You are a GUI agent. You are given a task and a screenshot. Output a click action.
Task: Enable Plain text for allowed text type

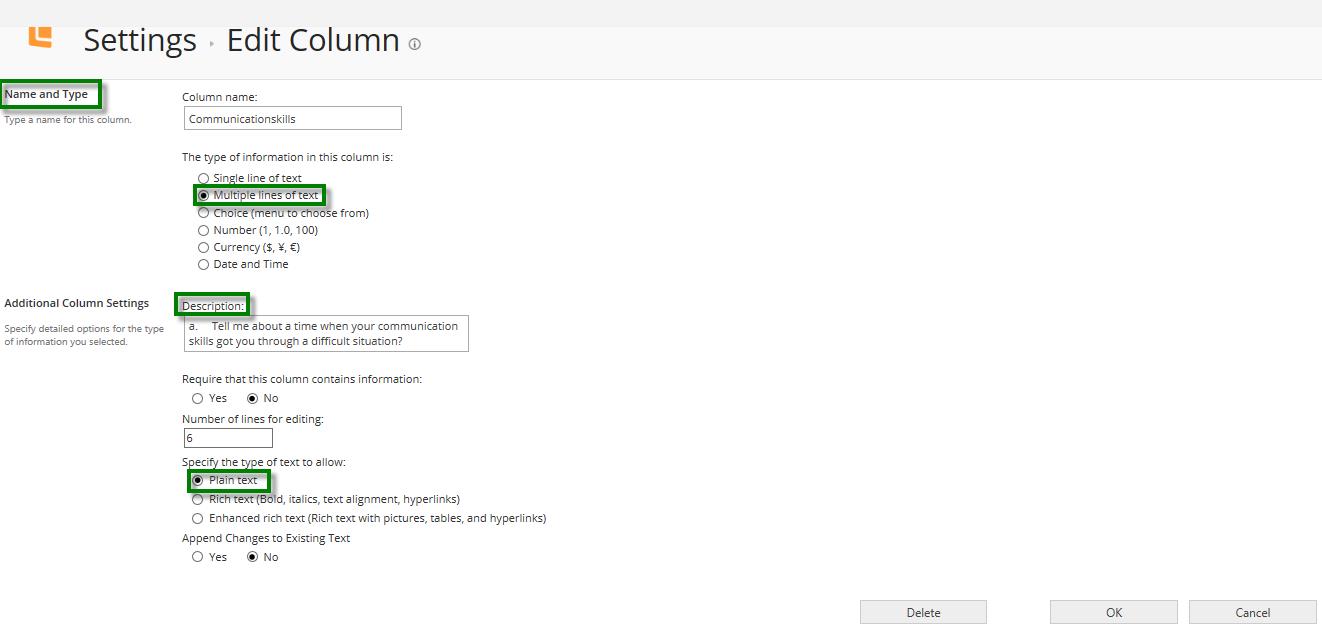coord(197,480)
